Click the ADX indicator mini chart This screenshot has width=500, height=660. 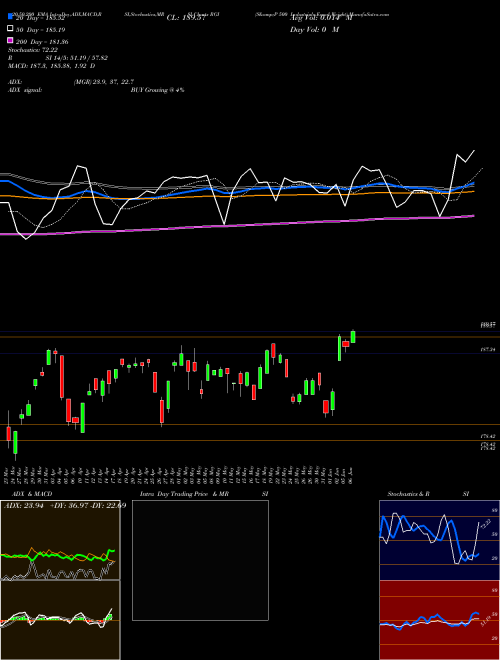point(60,540)
